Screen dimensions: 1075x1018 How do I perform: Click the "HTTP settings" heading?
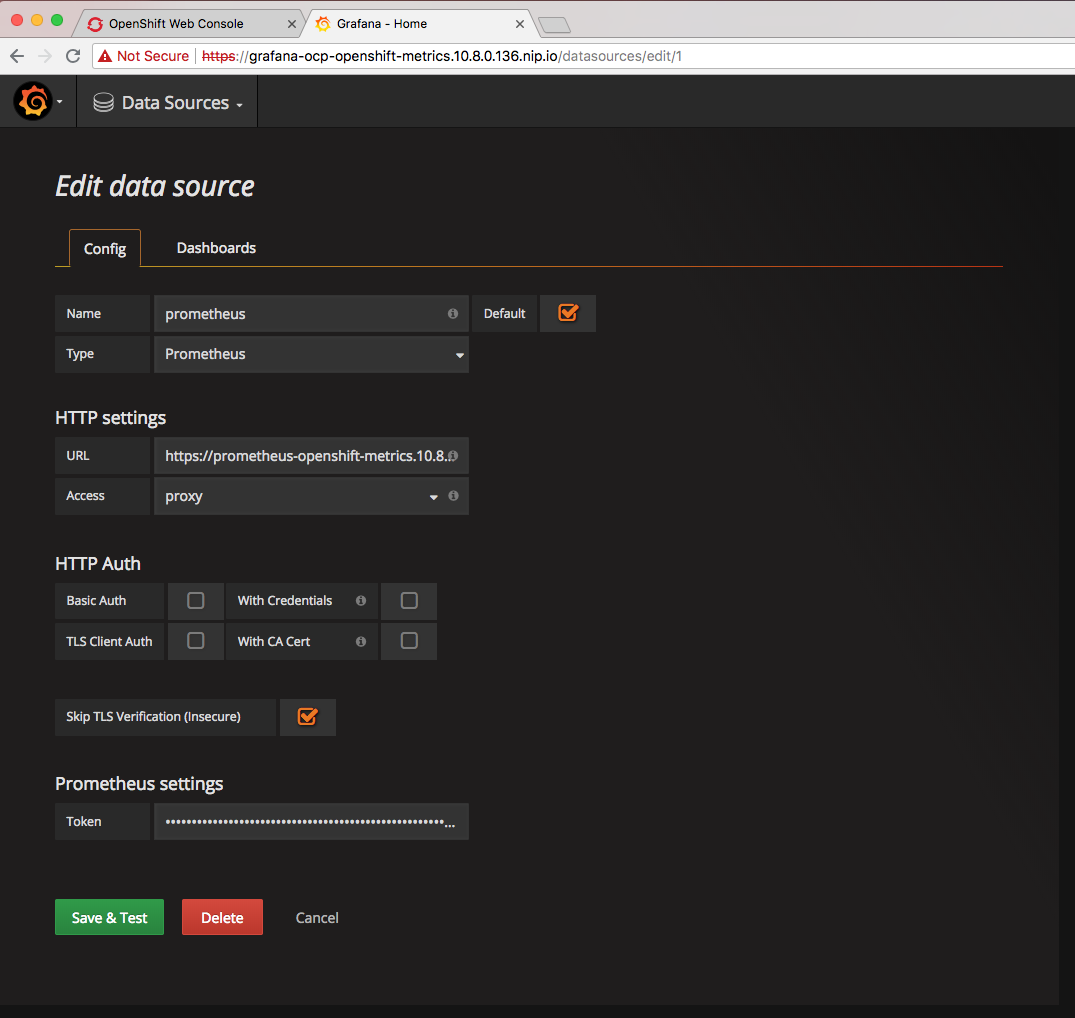(x=110, y=417)
